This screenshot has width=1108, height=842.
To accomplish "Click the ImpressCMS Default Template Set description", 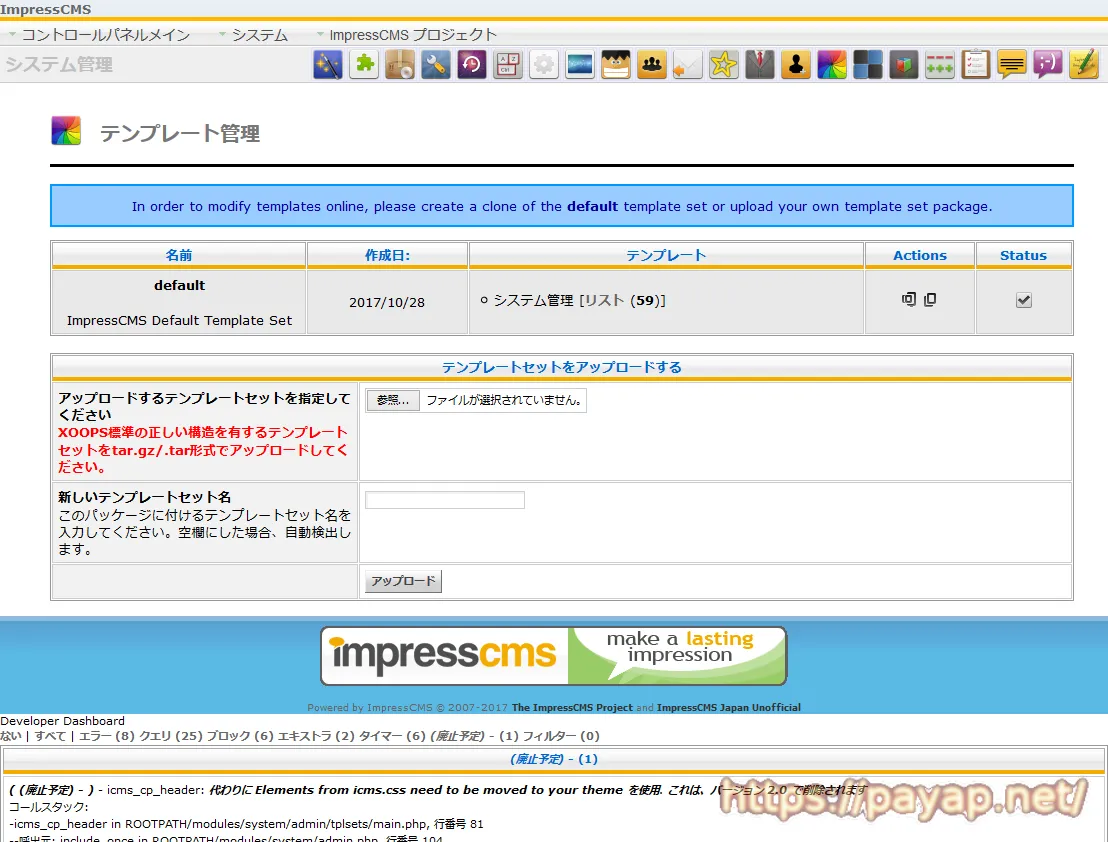I will click(179, 321).
